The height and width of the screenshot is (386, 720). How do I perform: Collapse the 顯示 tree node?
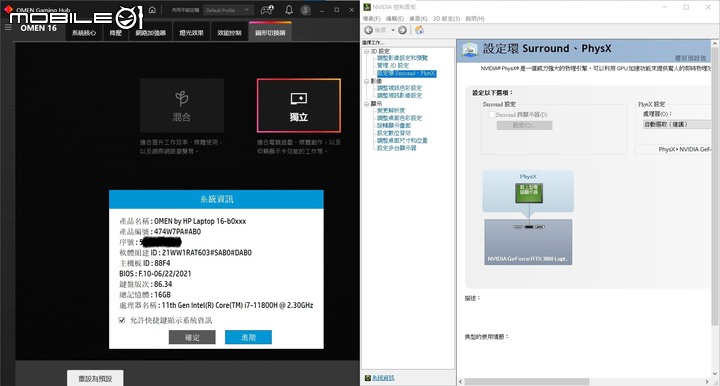click(x=366, y=104)
